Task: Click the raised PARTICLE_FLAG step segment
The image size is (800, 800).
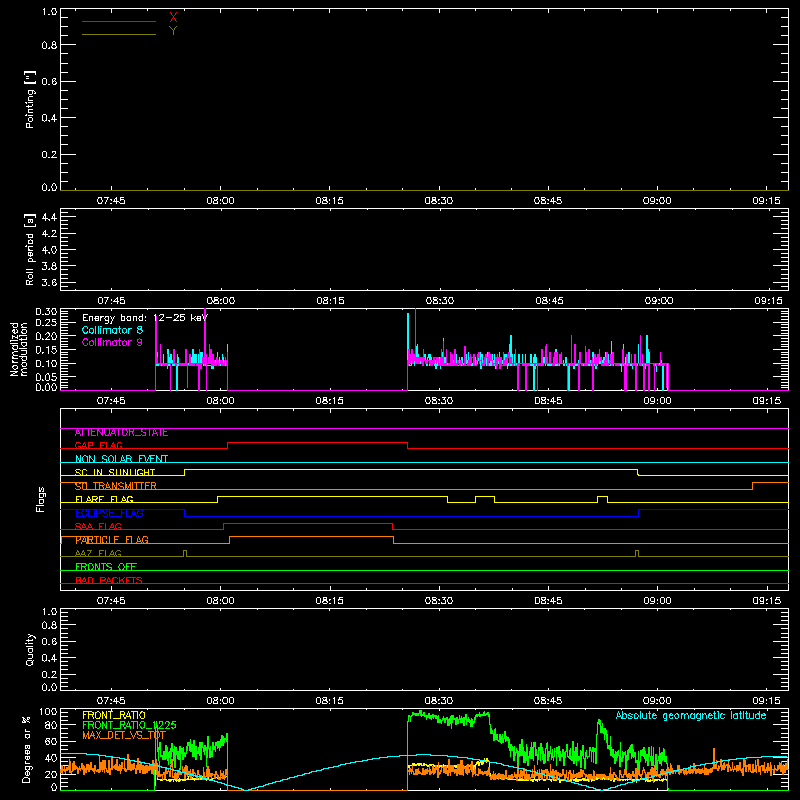Action: tap(312, 537)
